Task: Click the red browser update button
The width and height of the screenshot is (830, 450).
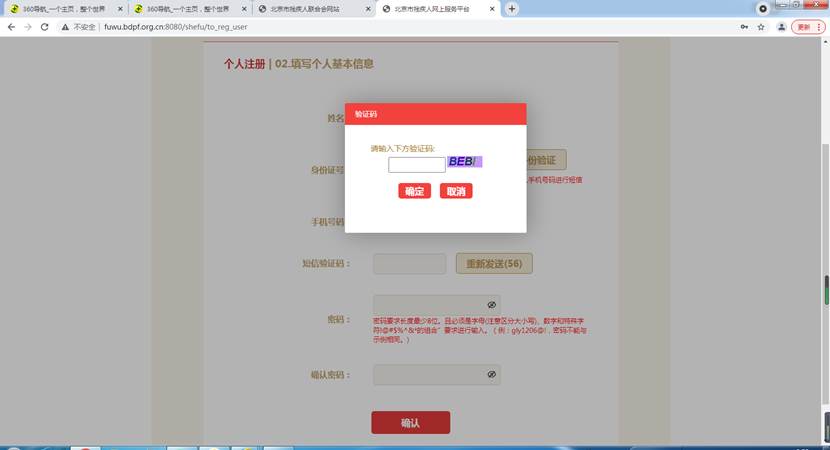Action: click(808, 27)
